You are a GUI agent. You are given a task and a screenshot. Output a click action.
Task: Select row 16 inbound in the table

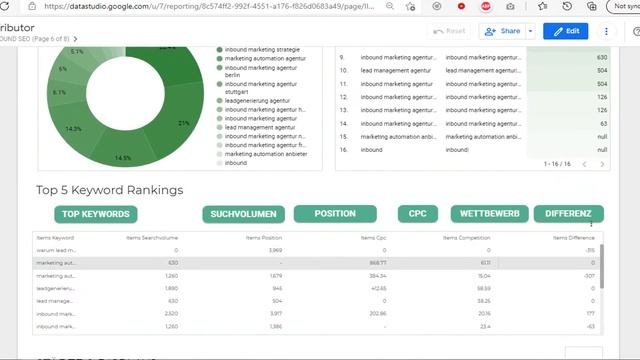point(473,150)
